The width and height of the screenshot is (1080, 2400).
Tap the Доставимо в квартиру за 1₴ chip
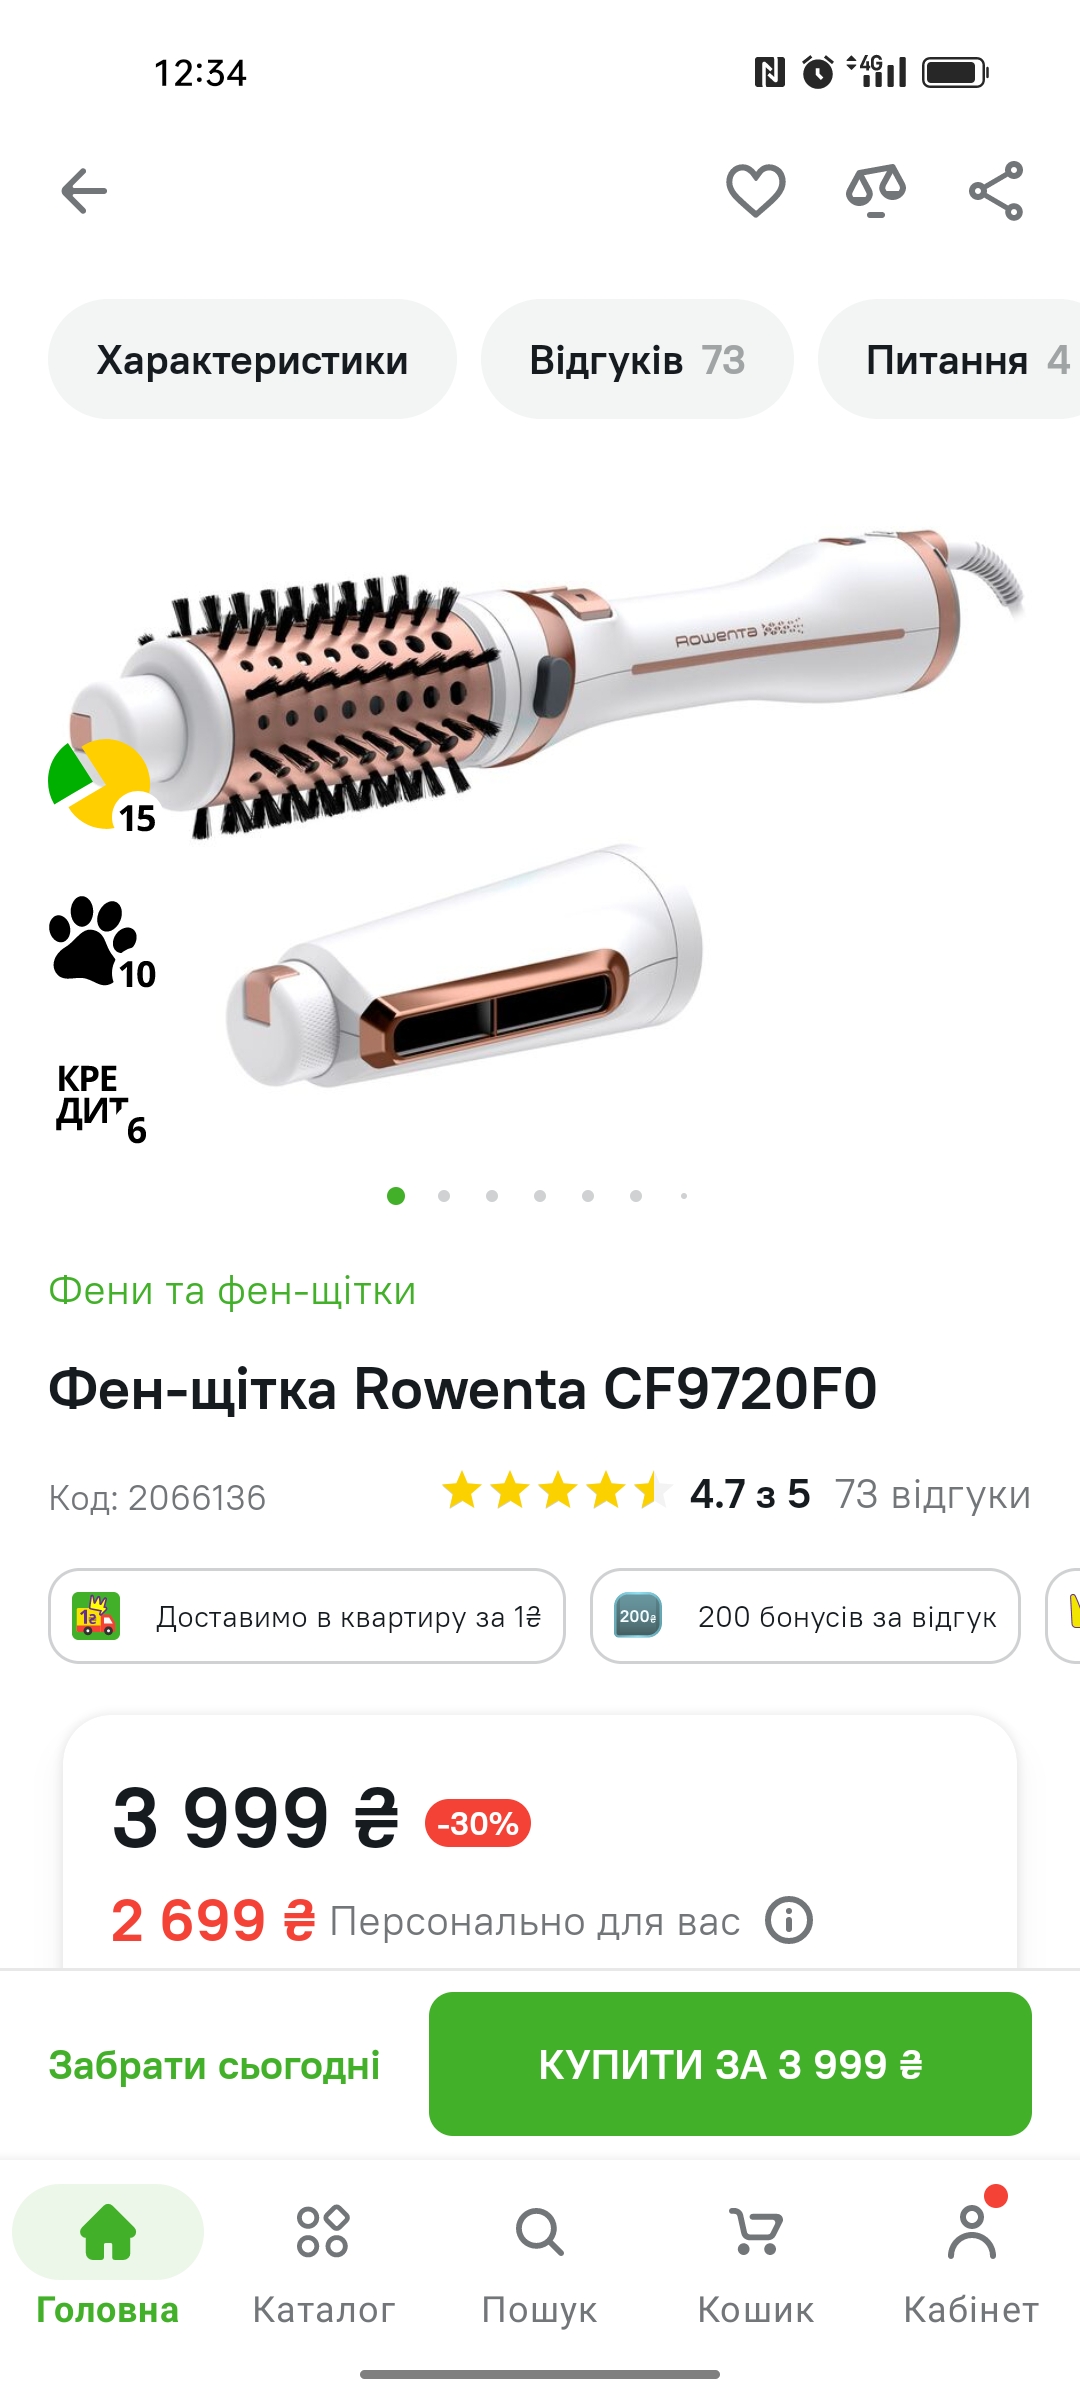[x=307, y=1616]
